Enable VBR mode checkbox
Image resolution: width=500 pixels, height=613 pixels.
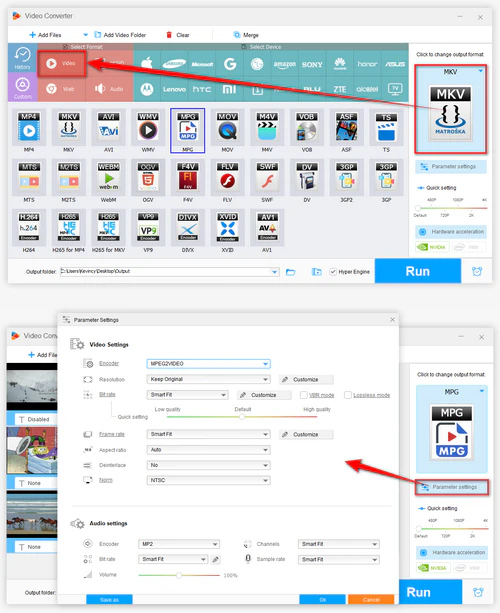point(303,395)
